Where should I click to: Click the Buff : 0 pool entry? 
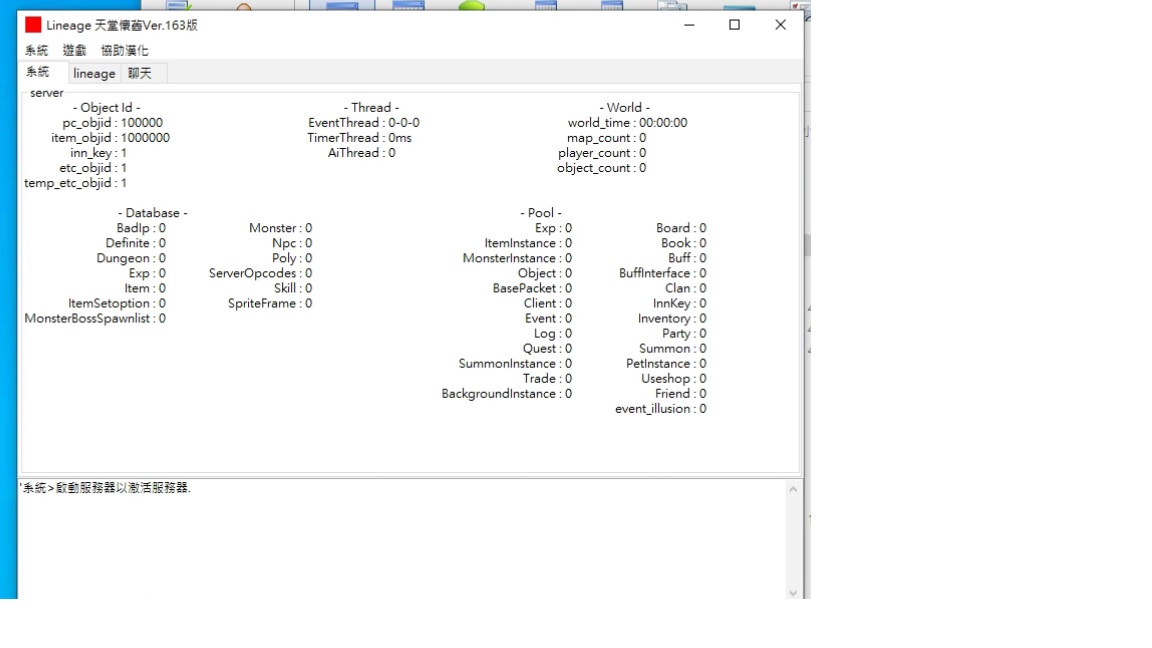click(687, 259)
